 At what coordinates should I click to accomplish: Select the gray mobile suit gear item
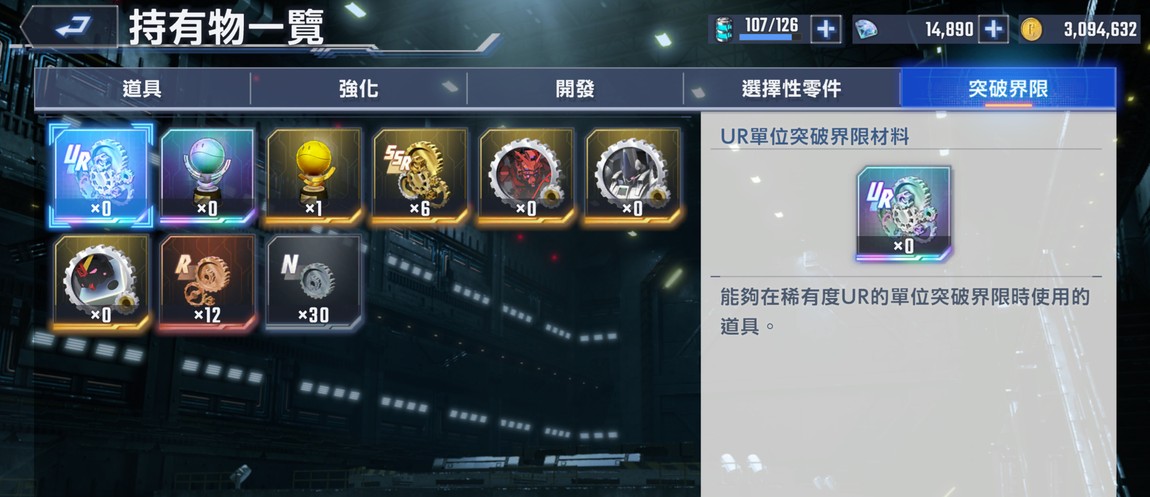(632, 175)
